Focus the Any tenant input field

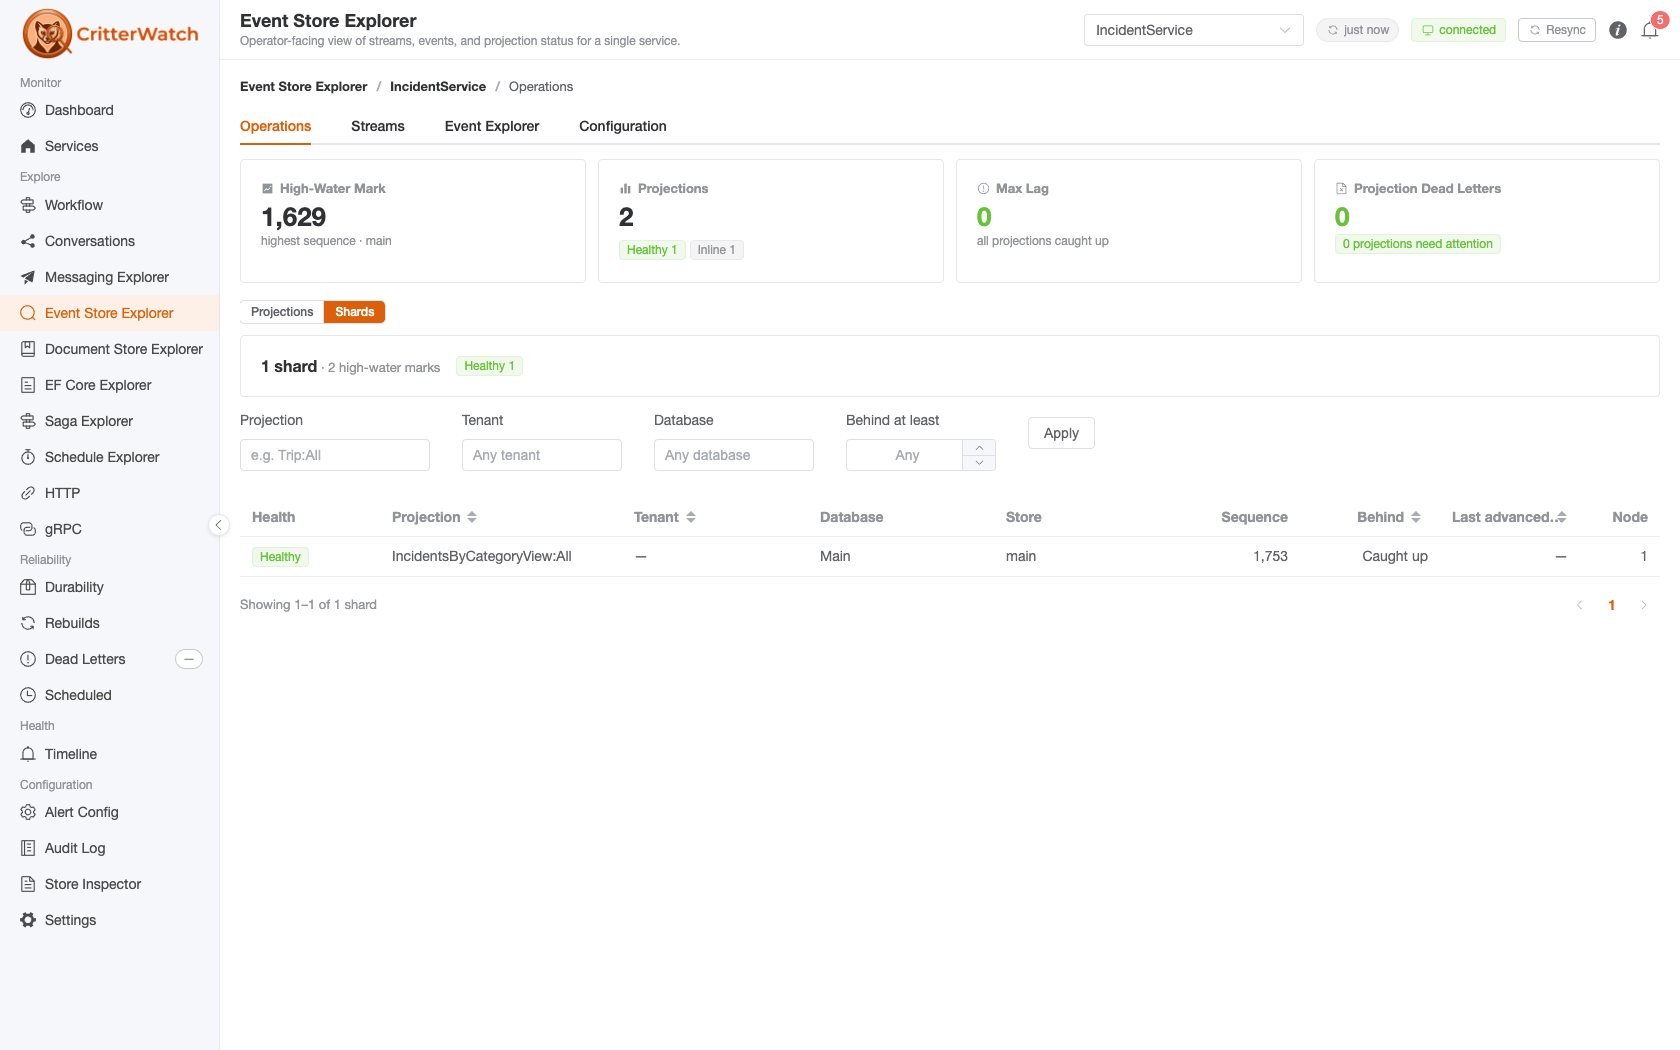tap(542, 455)
